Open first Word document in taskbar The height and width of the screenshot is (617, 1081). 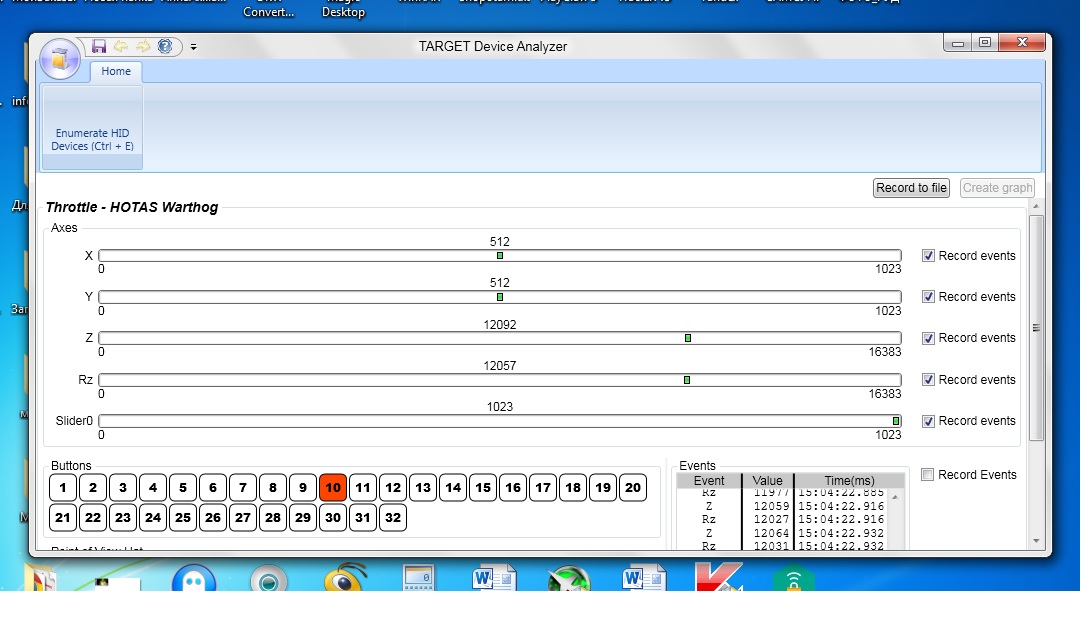coord(494,578)
